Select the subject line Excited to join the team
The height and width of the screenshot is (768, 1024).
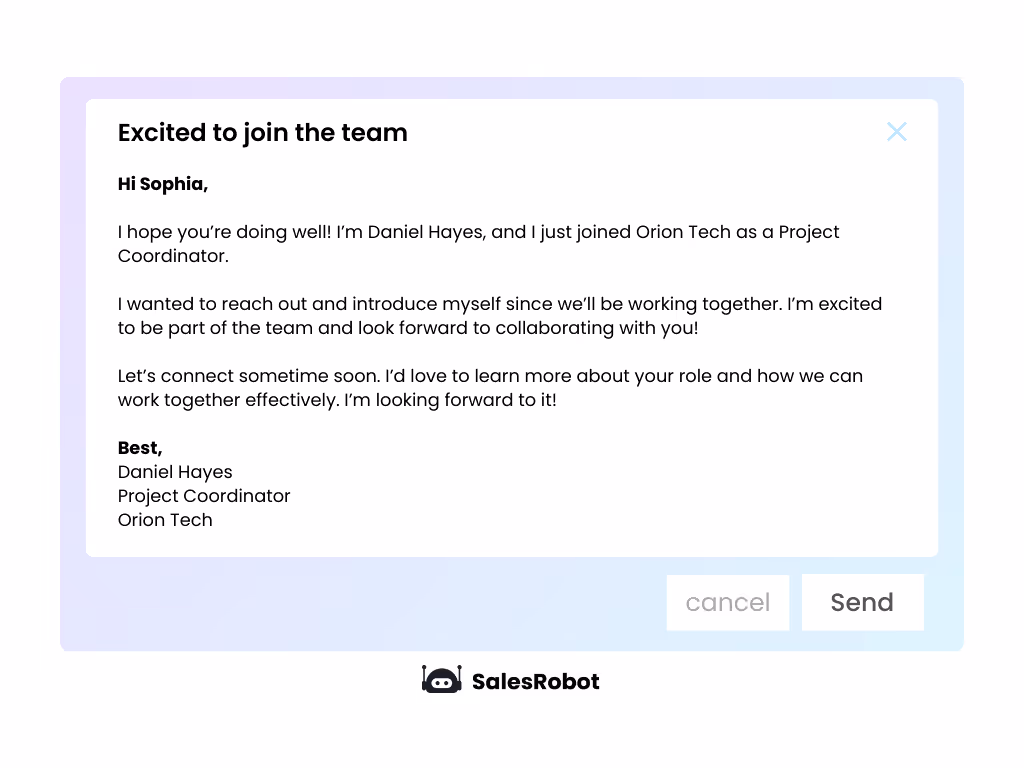point(262,132)
